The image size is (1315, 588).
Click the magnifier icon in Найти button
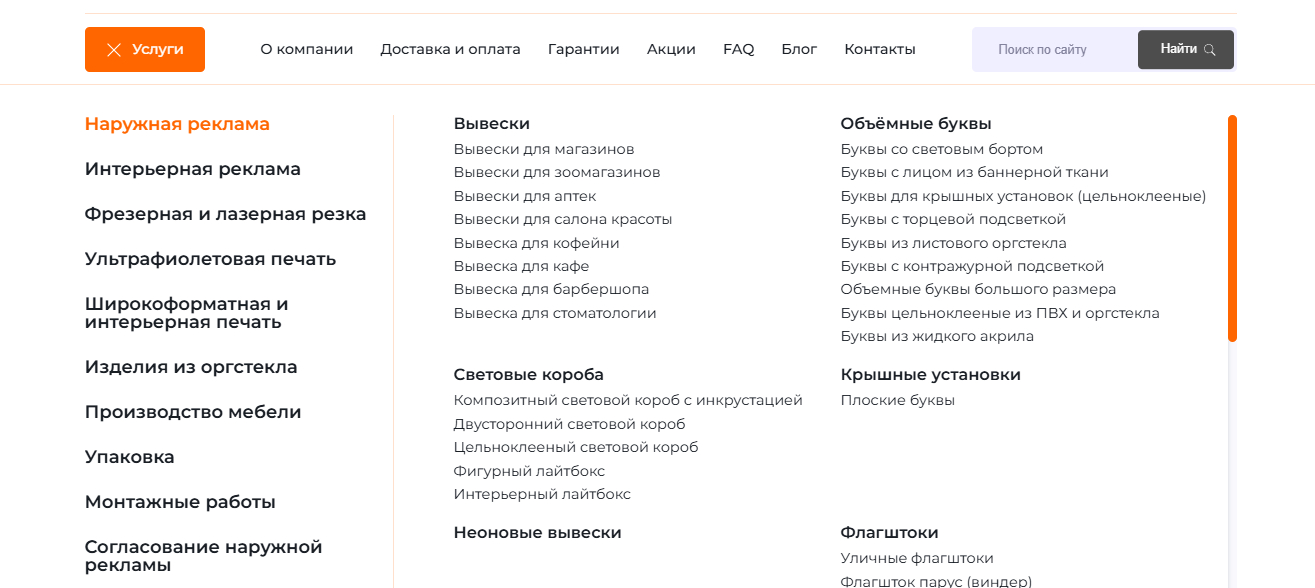click(x=1210, y=50)
